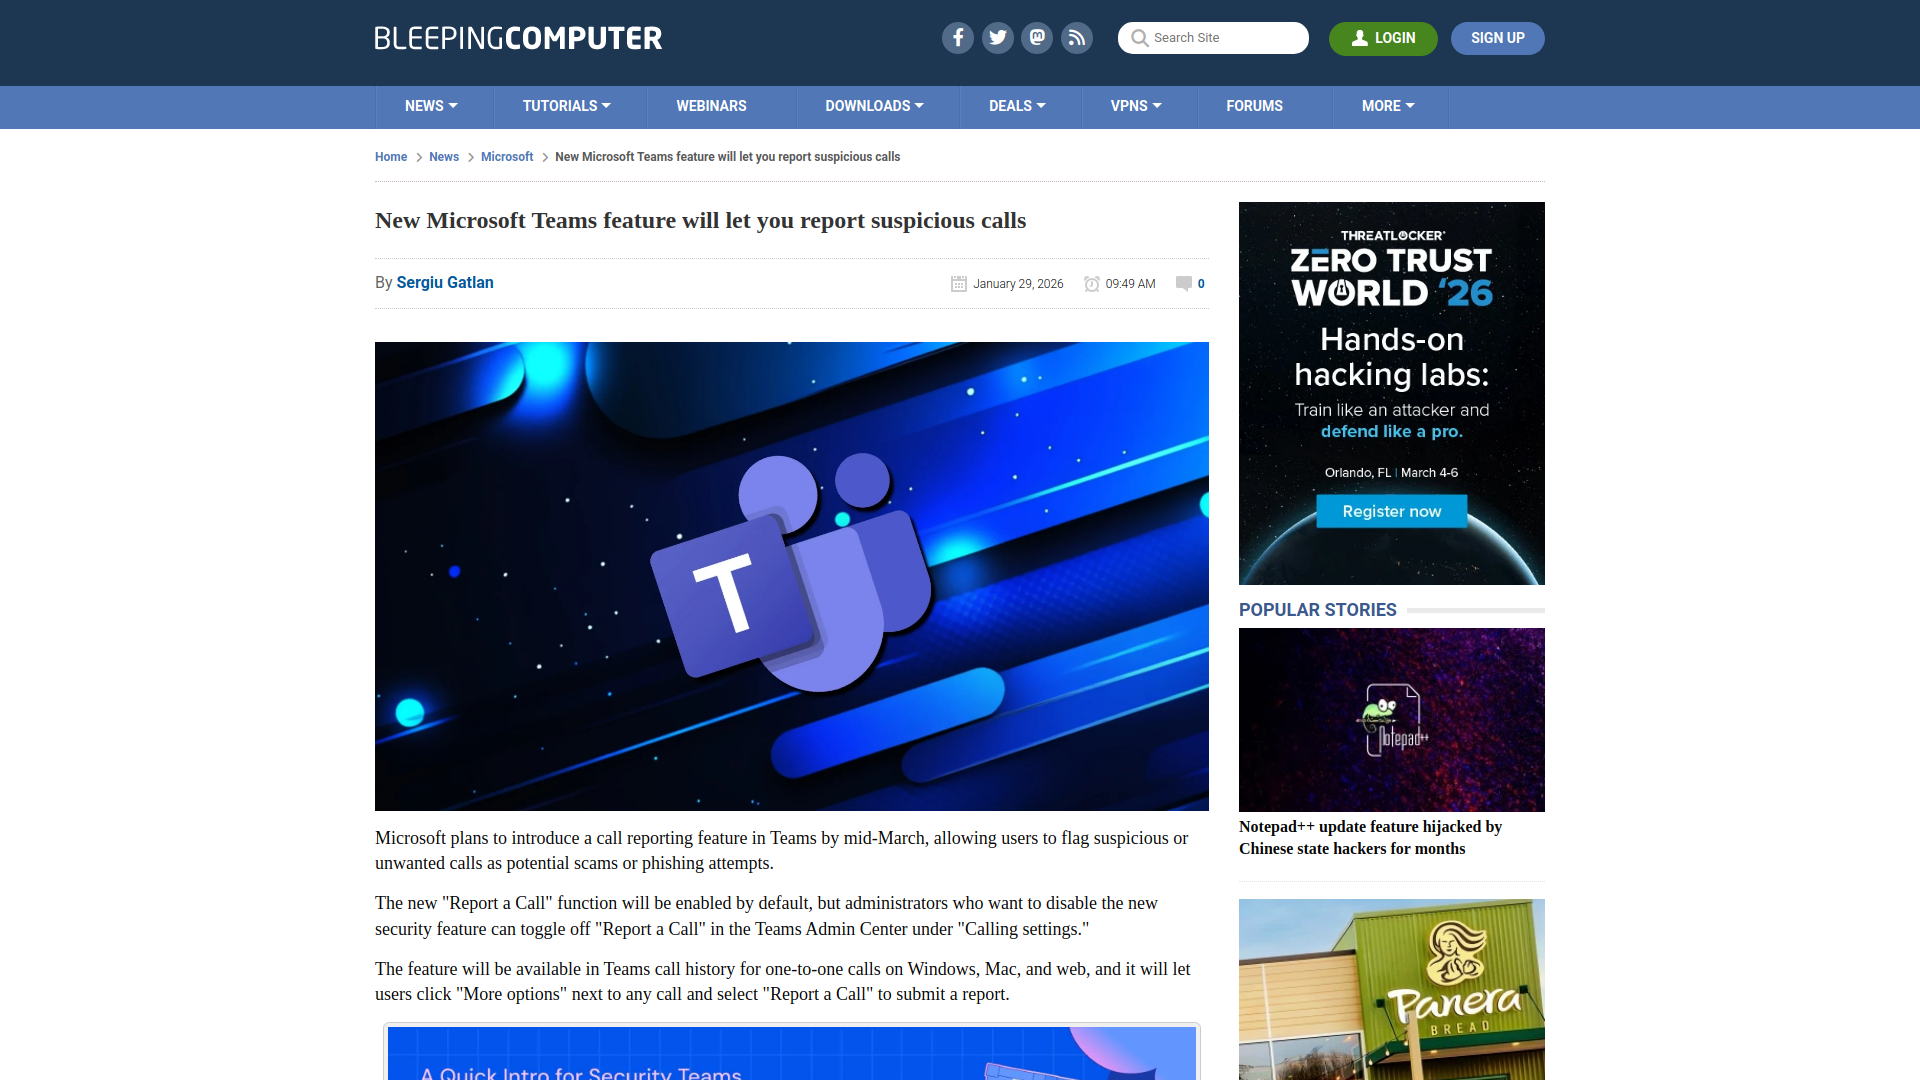Open the VPNs dropdown menu
Image resolution: width=1920 pixels, height=1080 pixels.
1136,106
